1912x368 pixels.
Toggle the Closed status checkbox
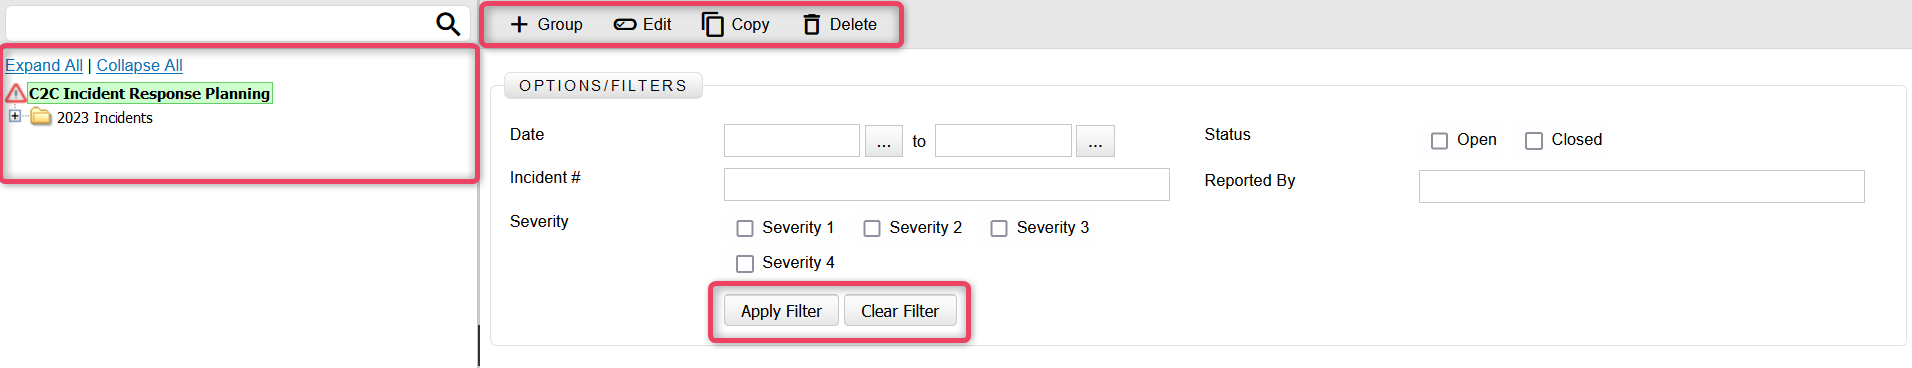click(1534, 141)
